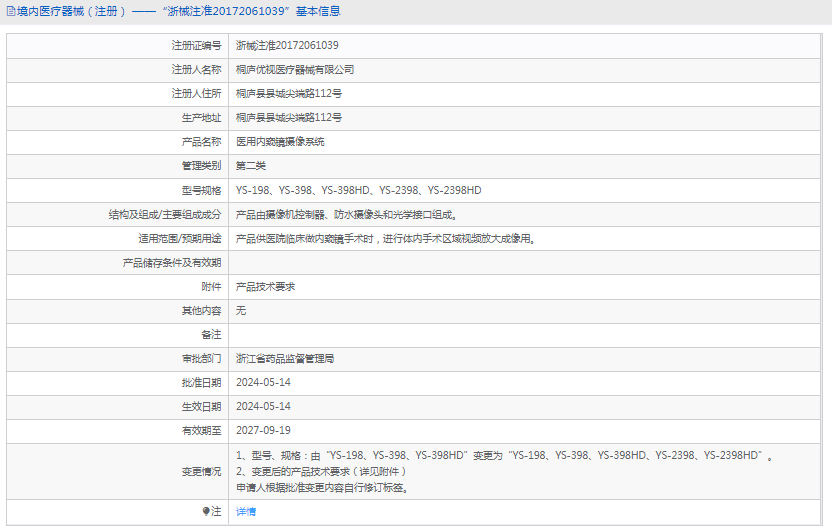This screenshot has height=529, width=832.
Task: Select the 产品技术要求 attachment text
Action: tap(265, 287)
